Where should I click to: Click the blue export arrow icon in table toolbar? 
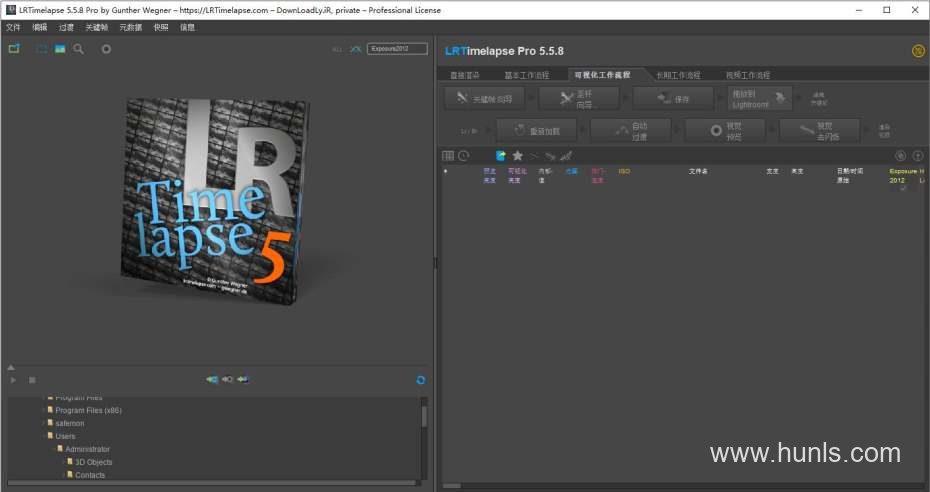click(x=501, y=156)
